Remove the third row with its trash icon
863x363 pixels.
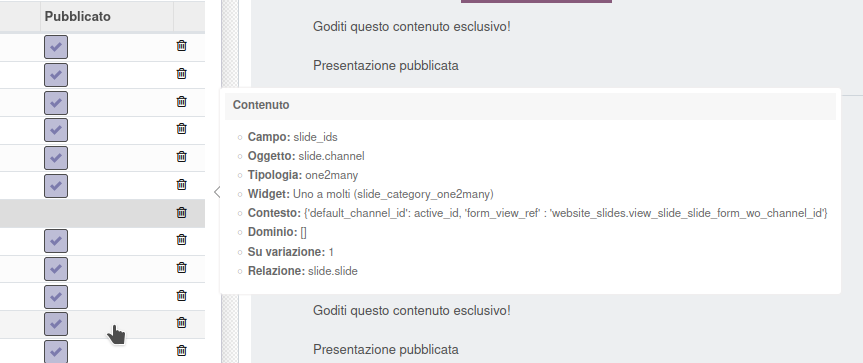[182, 101]
